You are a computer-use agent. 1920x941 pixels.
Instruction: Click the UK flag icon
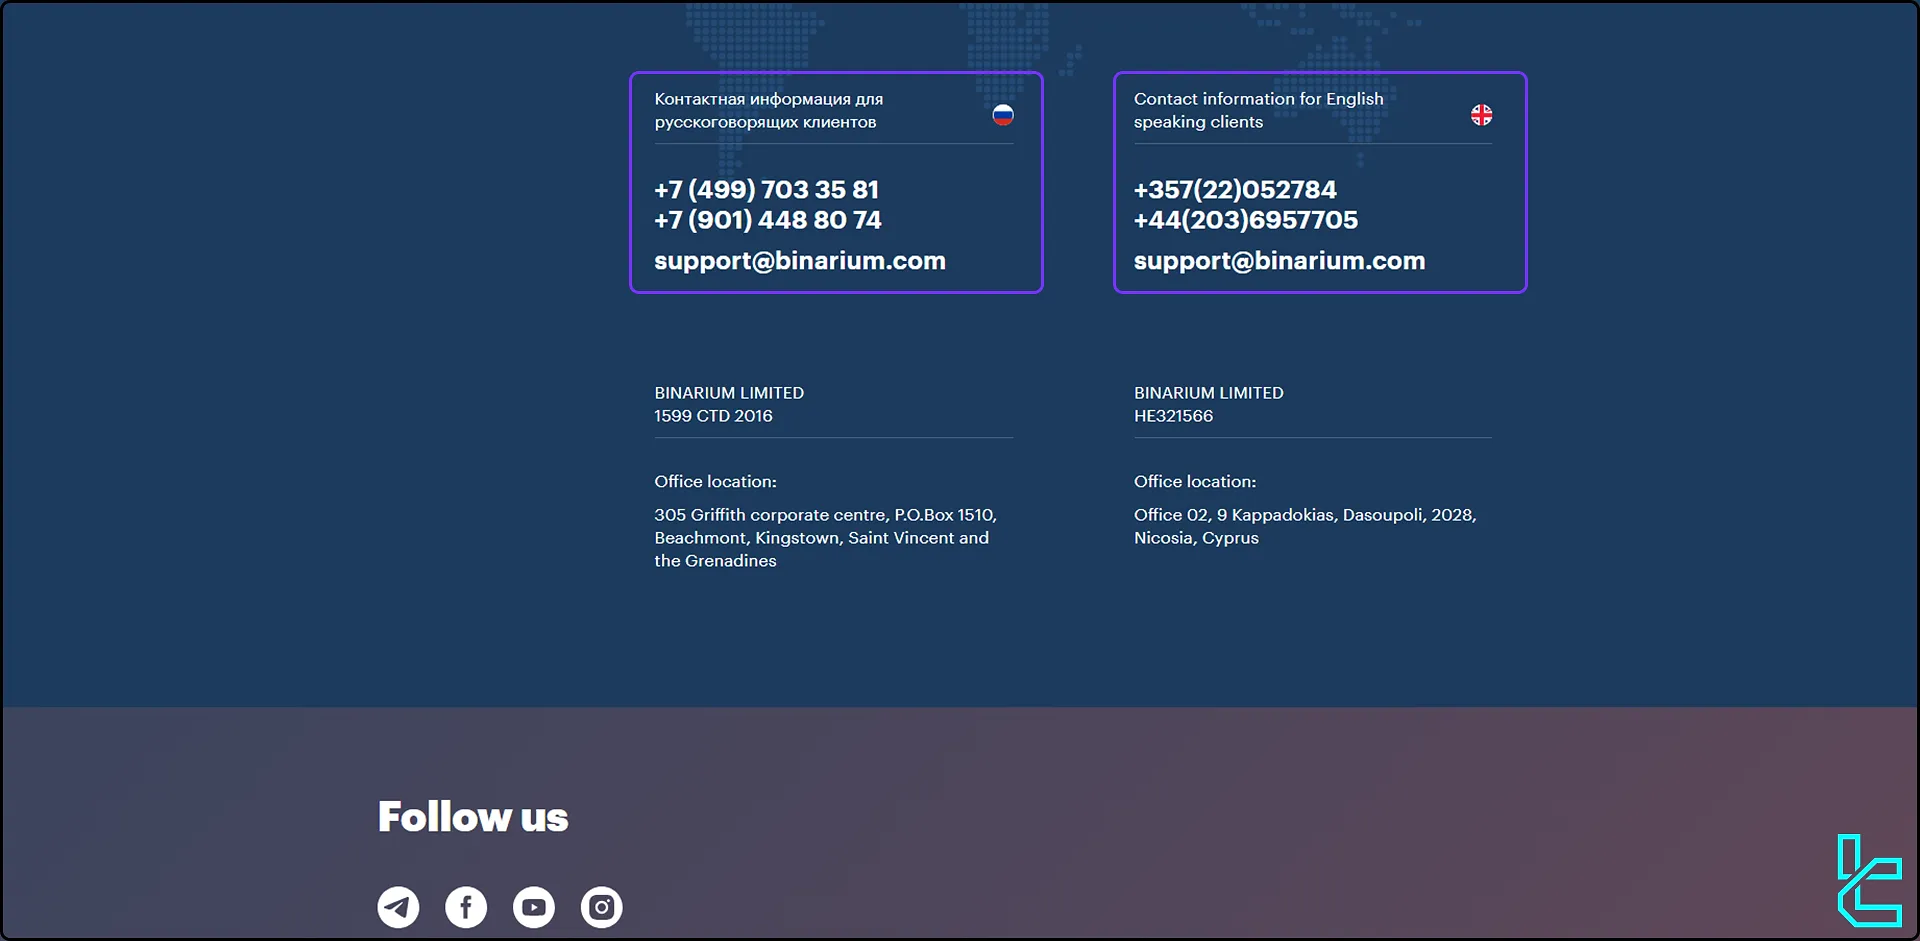click(1482, 115)
